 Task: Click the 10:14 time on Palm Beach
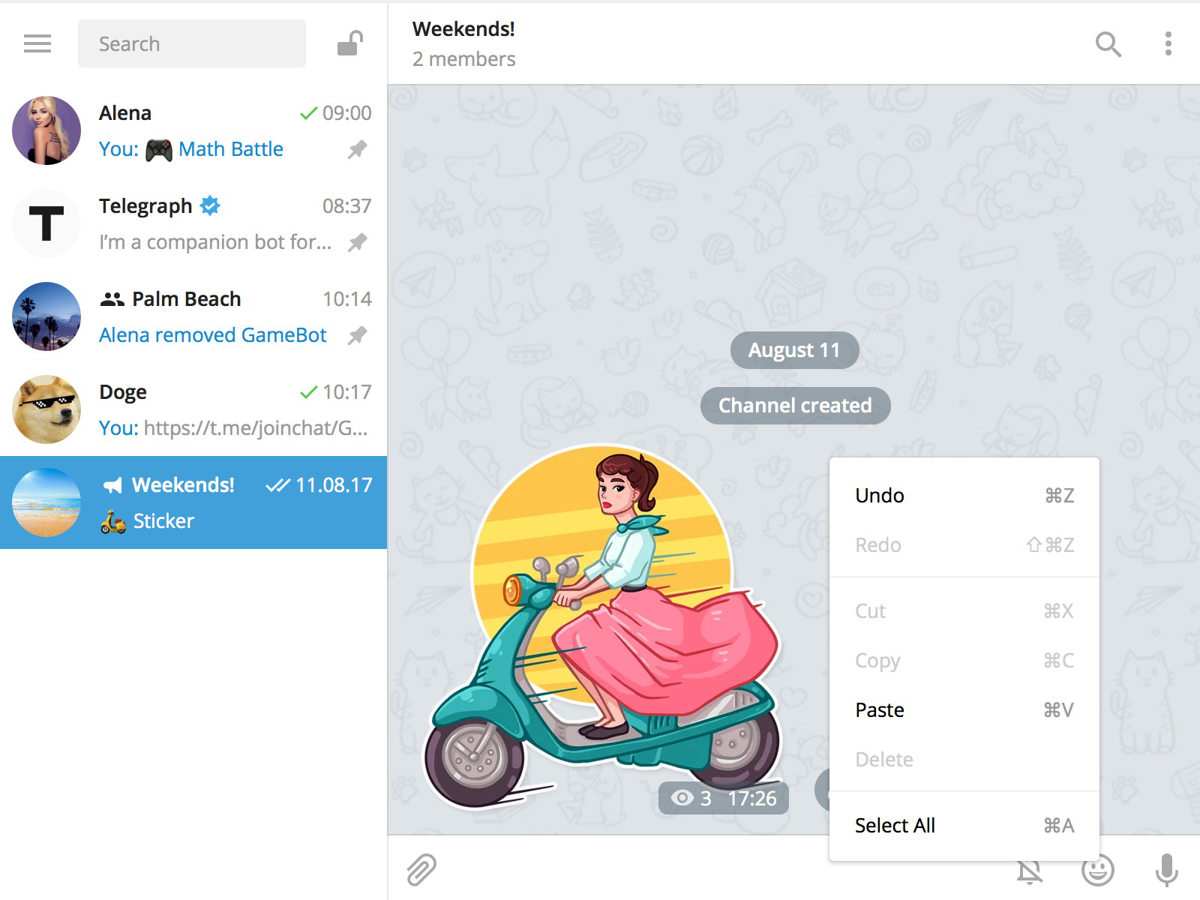347,299
